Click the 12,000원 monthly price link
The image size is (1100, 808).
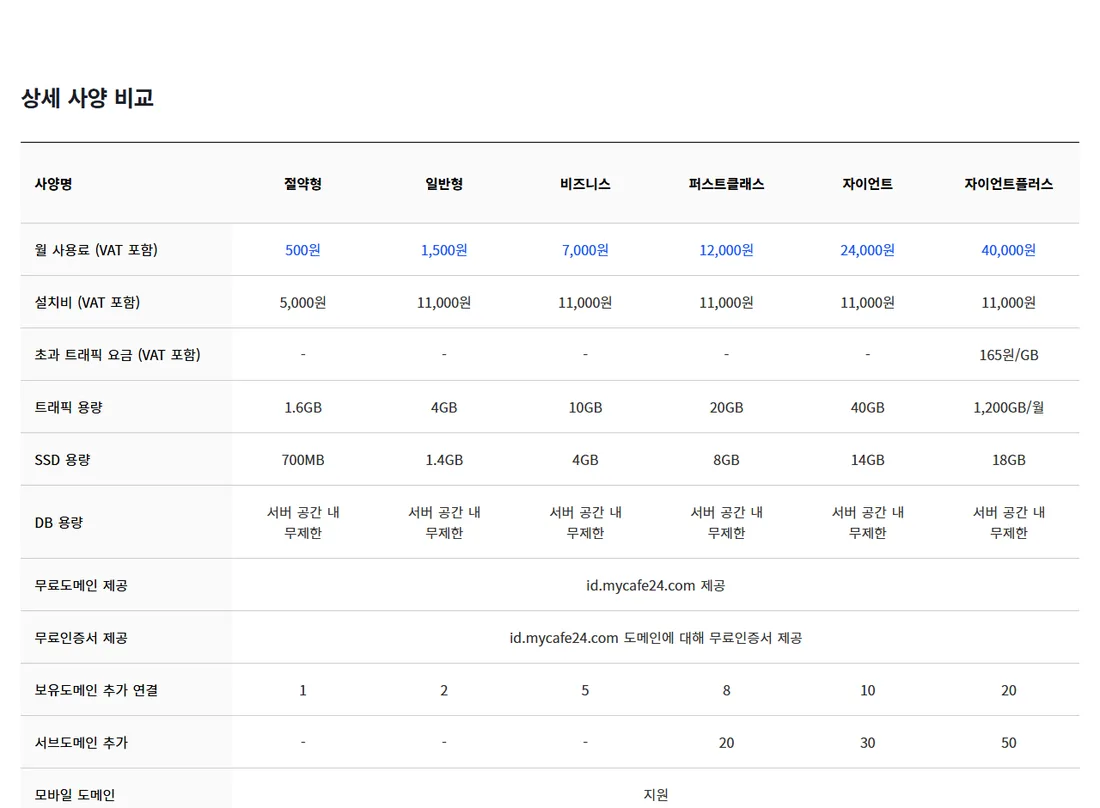coord(726,250)
